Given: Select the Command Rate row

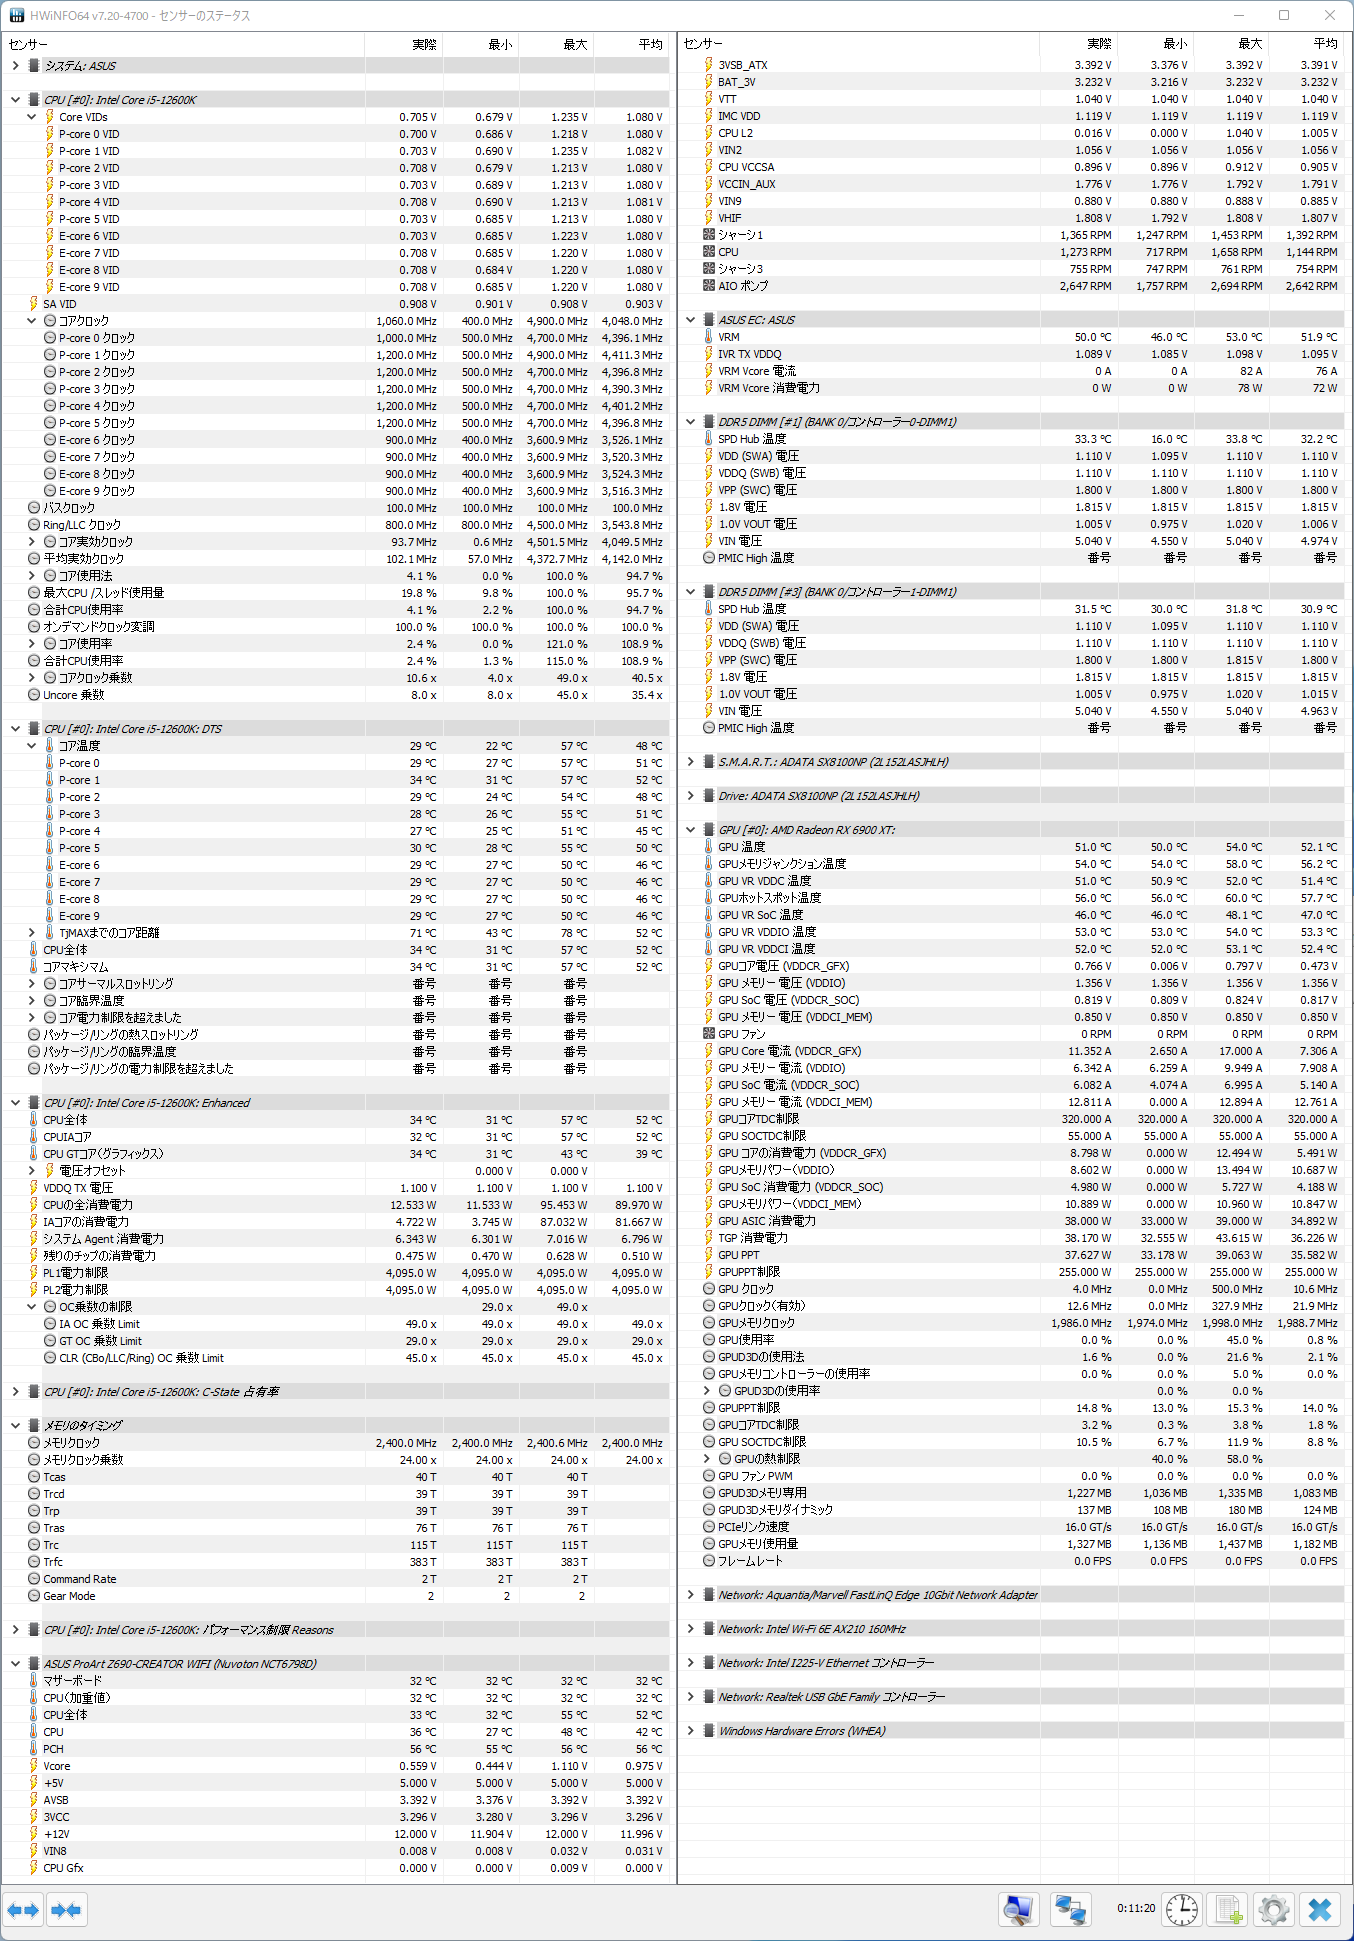Looking at the screenshot, I should (x=336, y=1579).
